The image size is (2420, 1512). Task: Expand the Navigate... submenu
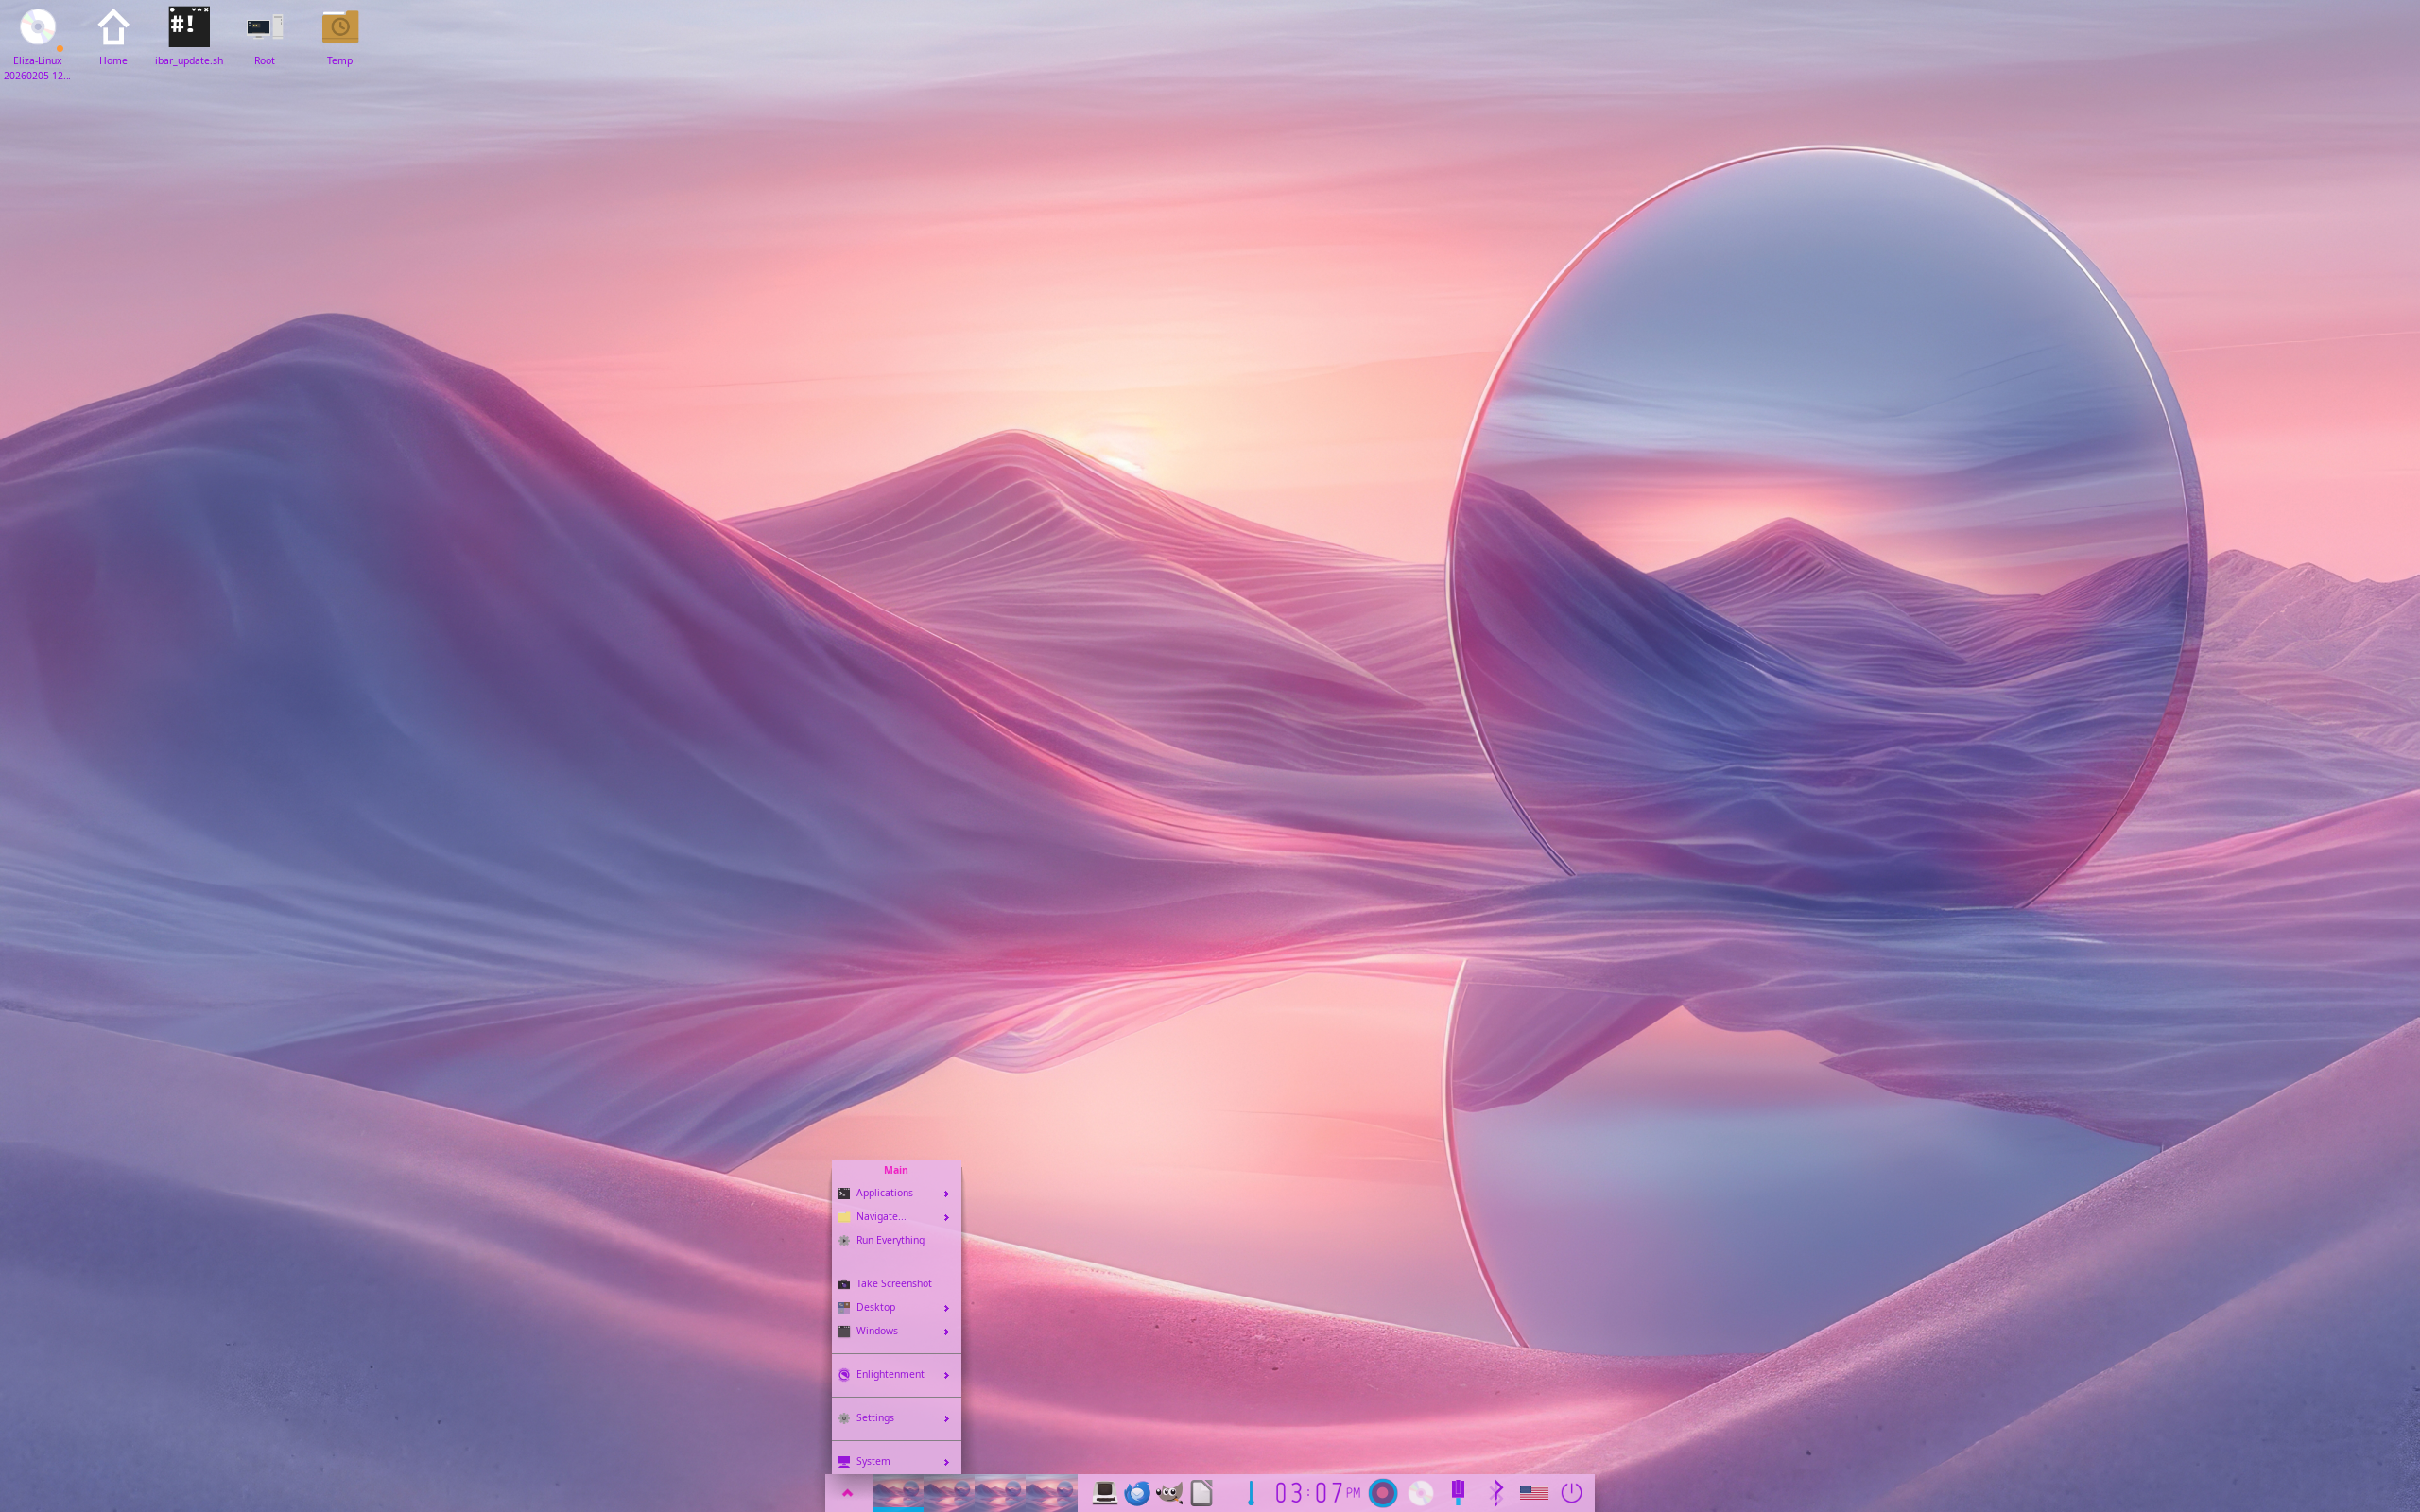point(896,1217)
